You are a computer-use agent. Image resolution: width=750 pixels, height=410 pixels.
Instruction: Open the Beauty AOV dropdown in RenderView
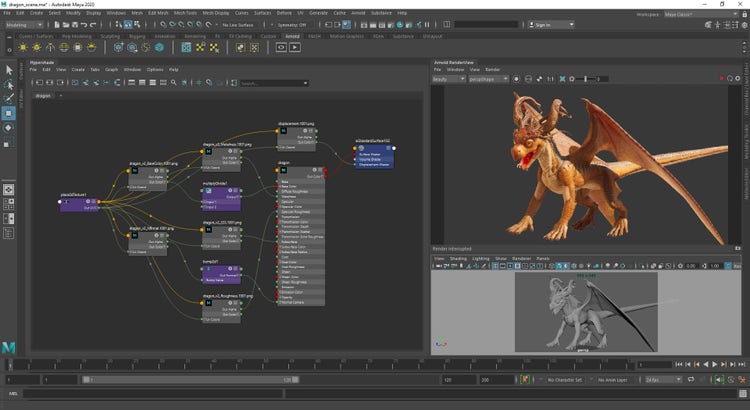tap(449, 78)
